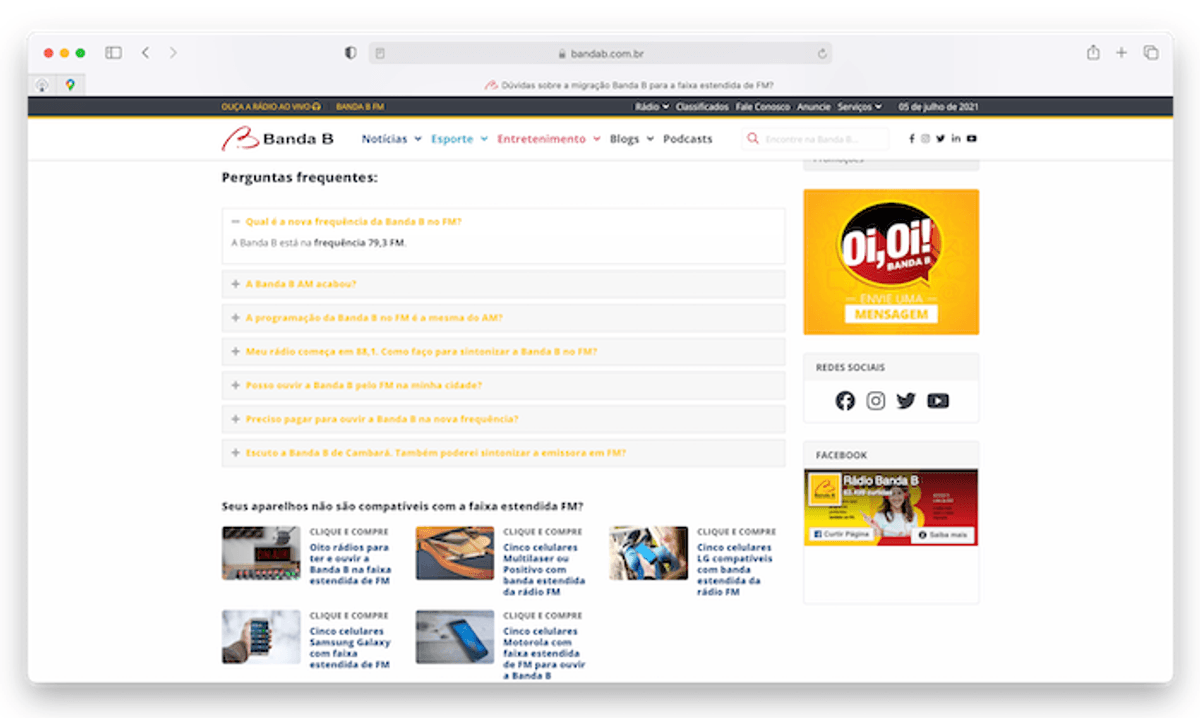This screenshot has height=718, width=1200.
Task: Toggle the Safari sidebar button
Action: tap(113, 53)
